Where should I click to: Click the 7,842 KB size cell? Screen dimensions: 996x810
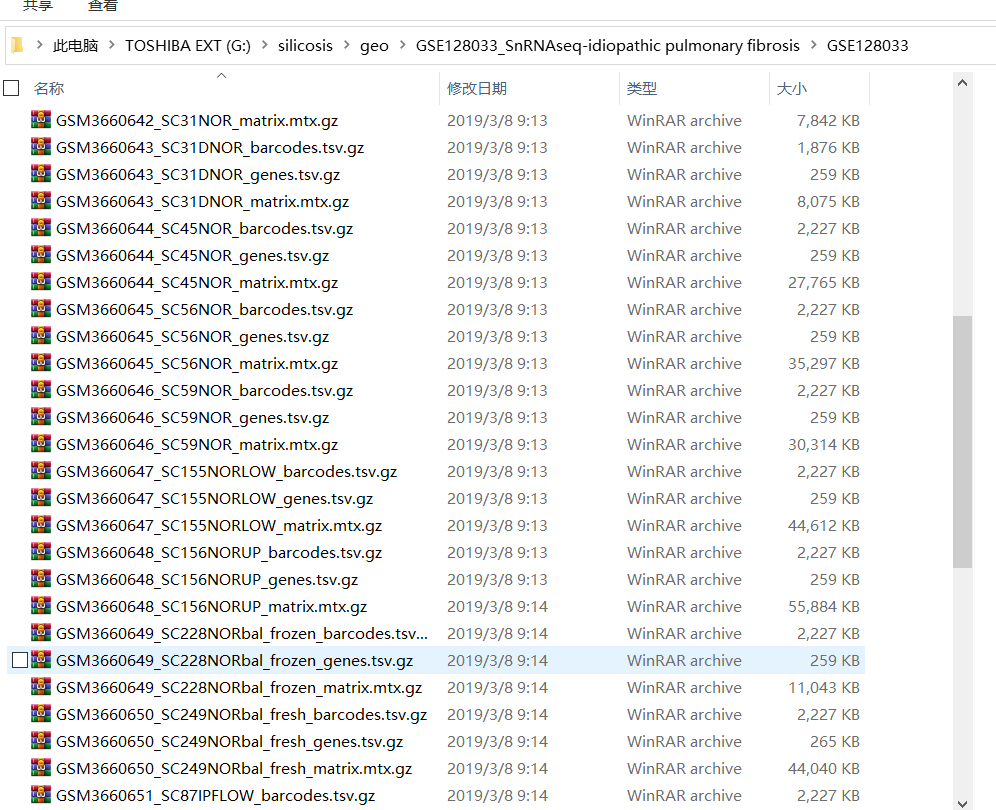pyautogui.click(x=828, y=120)
